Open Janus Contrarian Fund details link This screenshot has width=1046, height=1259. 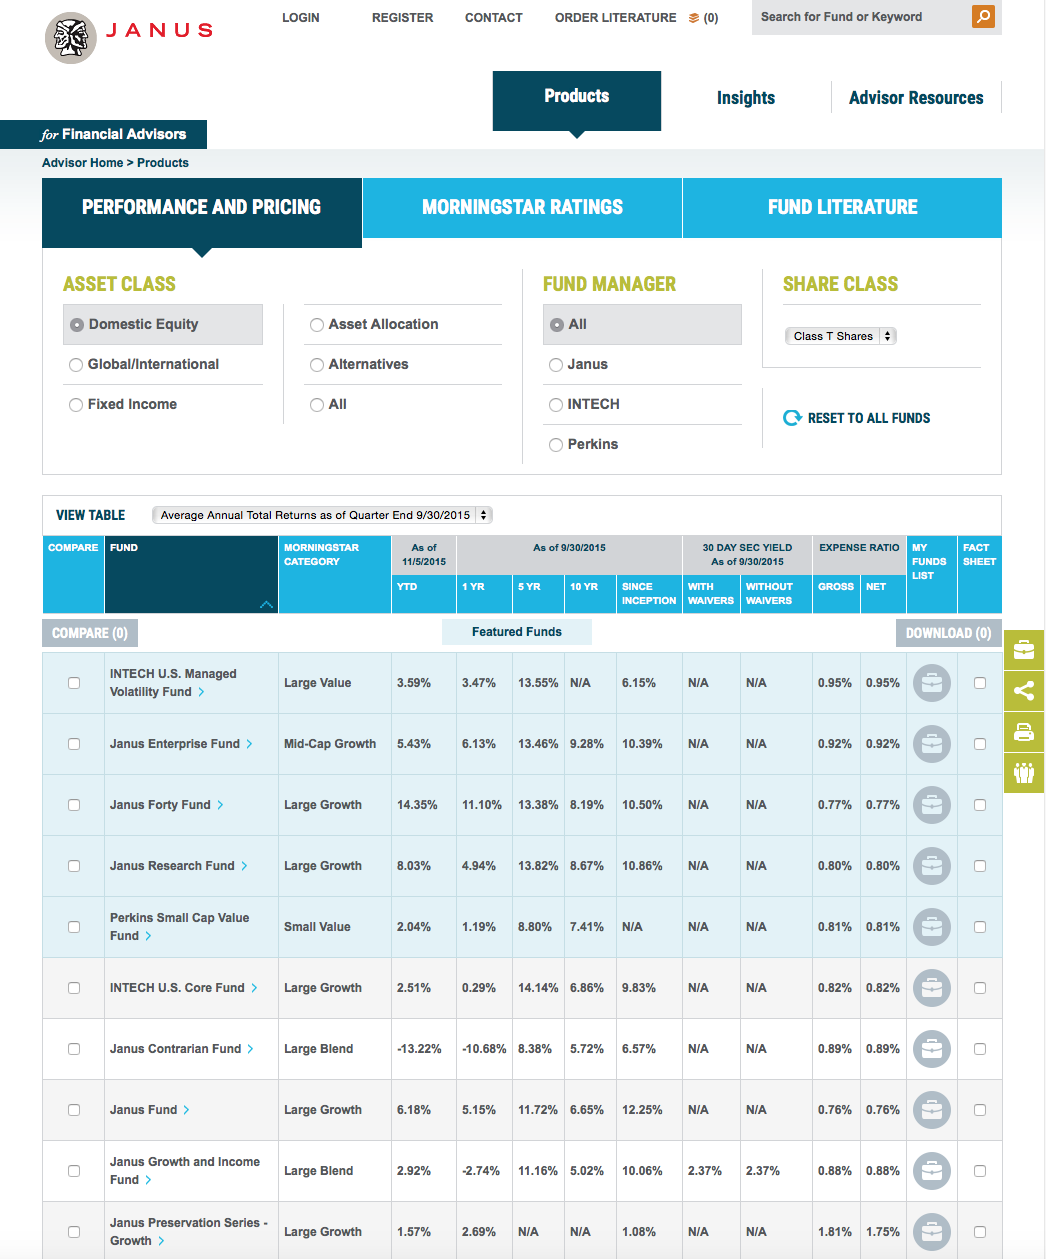coord(181,1049)
